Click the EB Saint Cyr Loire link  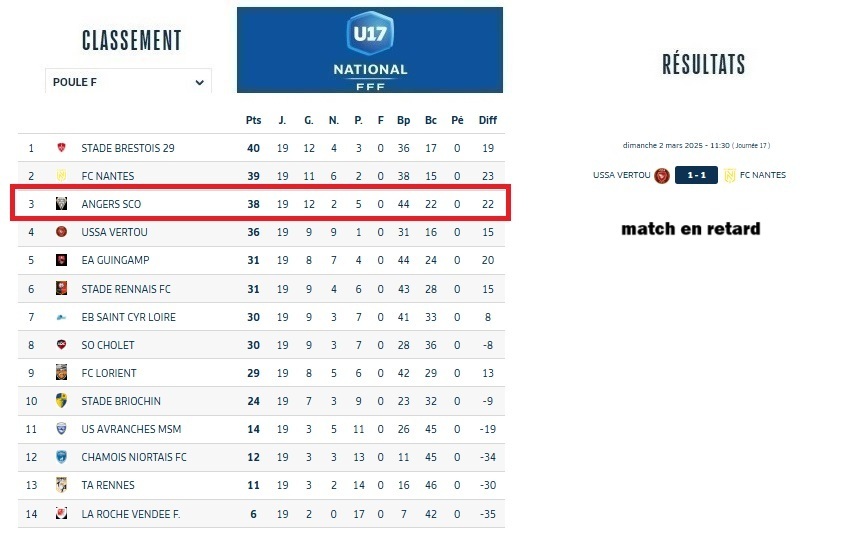128,317
